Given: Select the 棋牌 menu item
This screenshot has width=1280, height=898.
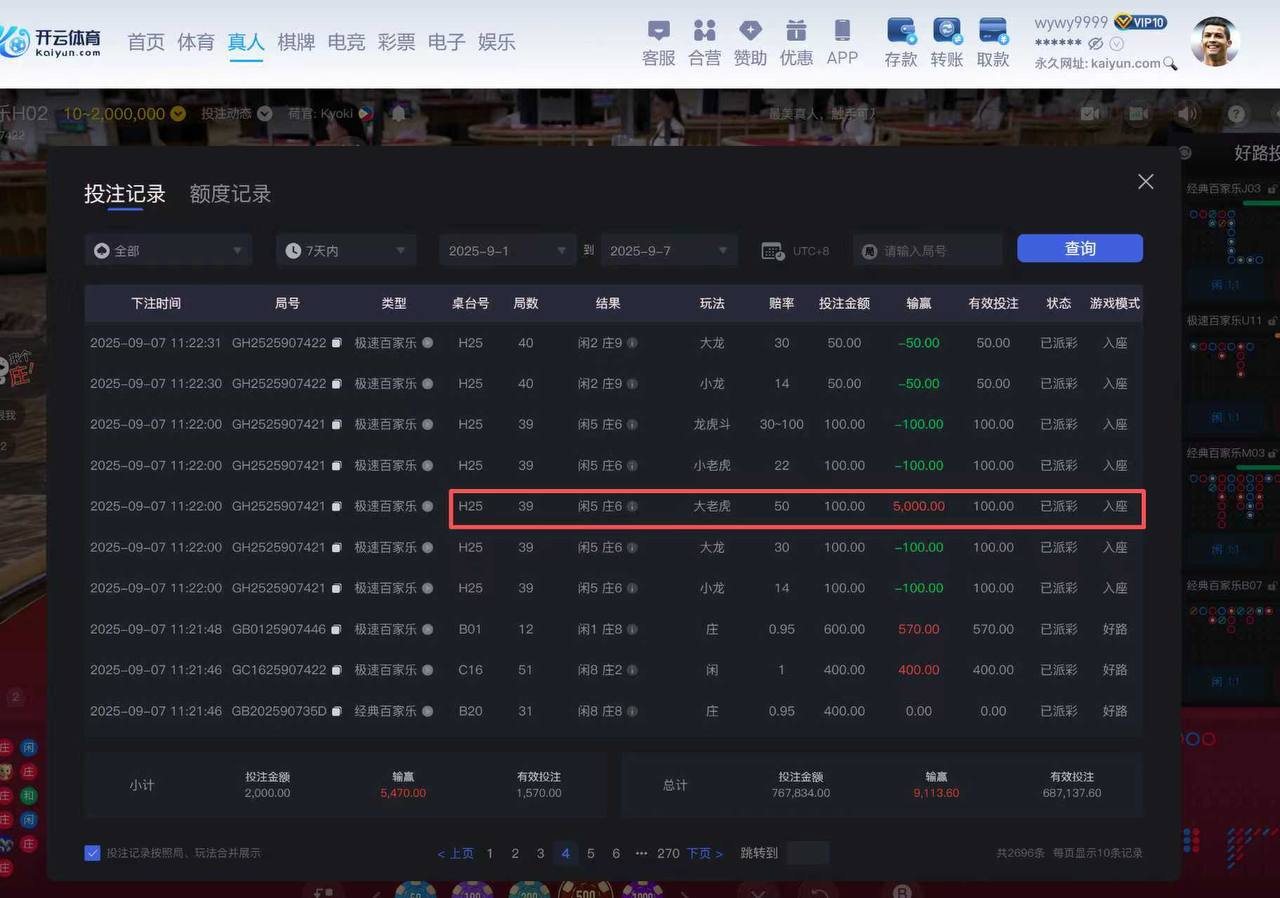Looking at the screenshot, I should (296, 42).
